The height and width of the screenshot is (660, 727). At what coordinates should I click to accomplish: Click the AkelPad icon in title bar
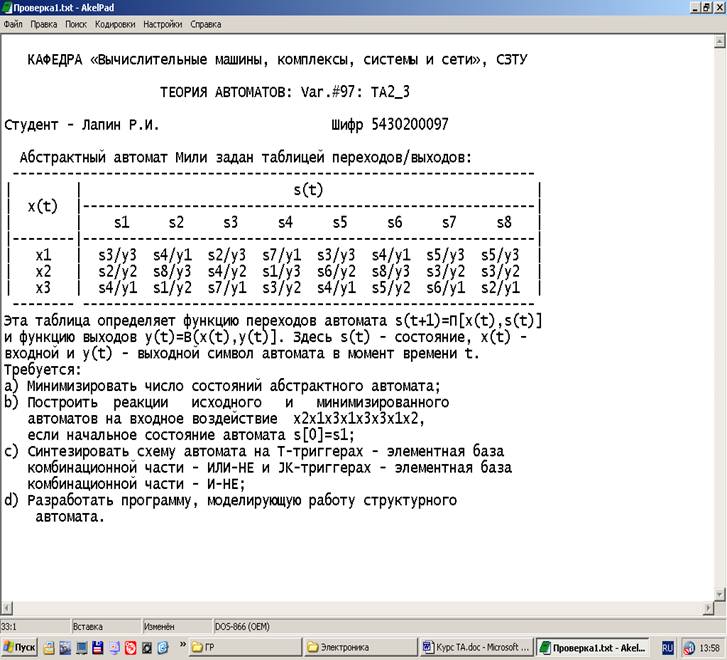[6, 7]
